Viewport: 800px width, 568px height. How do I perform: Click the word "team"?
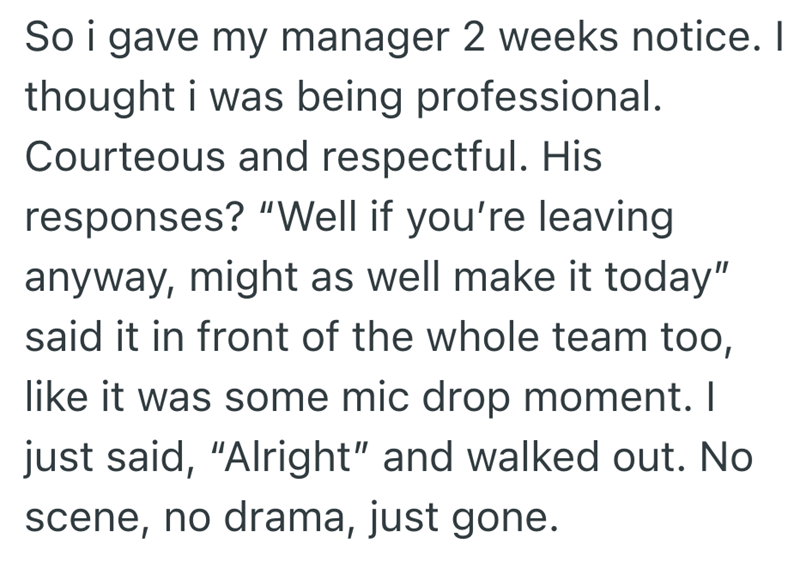tap(600, 339)
